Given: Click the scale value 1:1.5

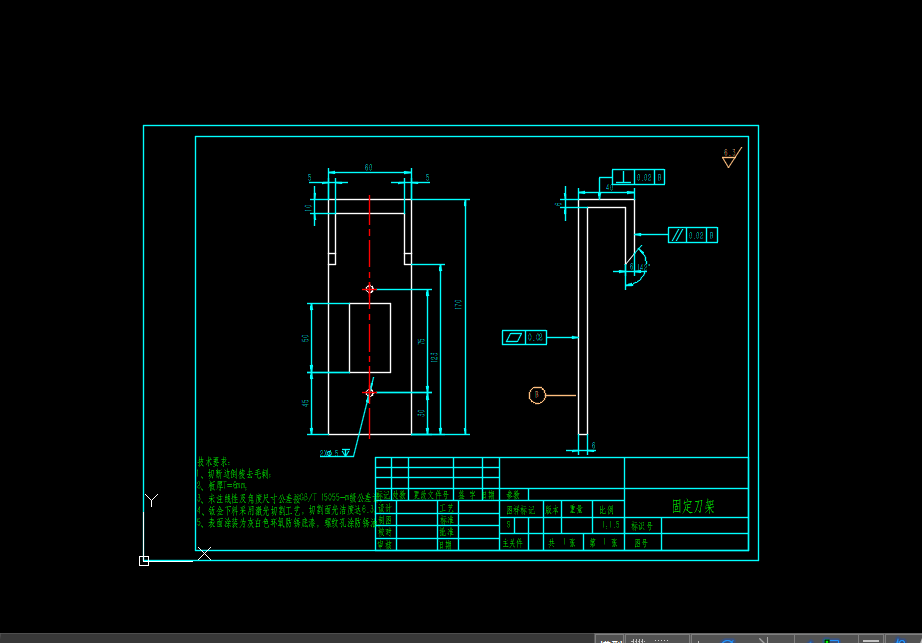Looking at the screenshot, I should pos(610,525).
